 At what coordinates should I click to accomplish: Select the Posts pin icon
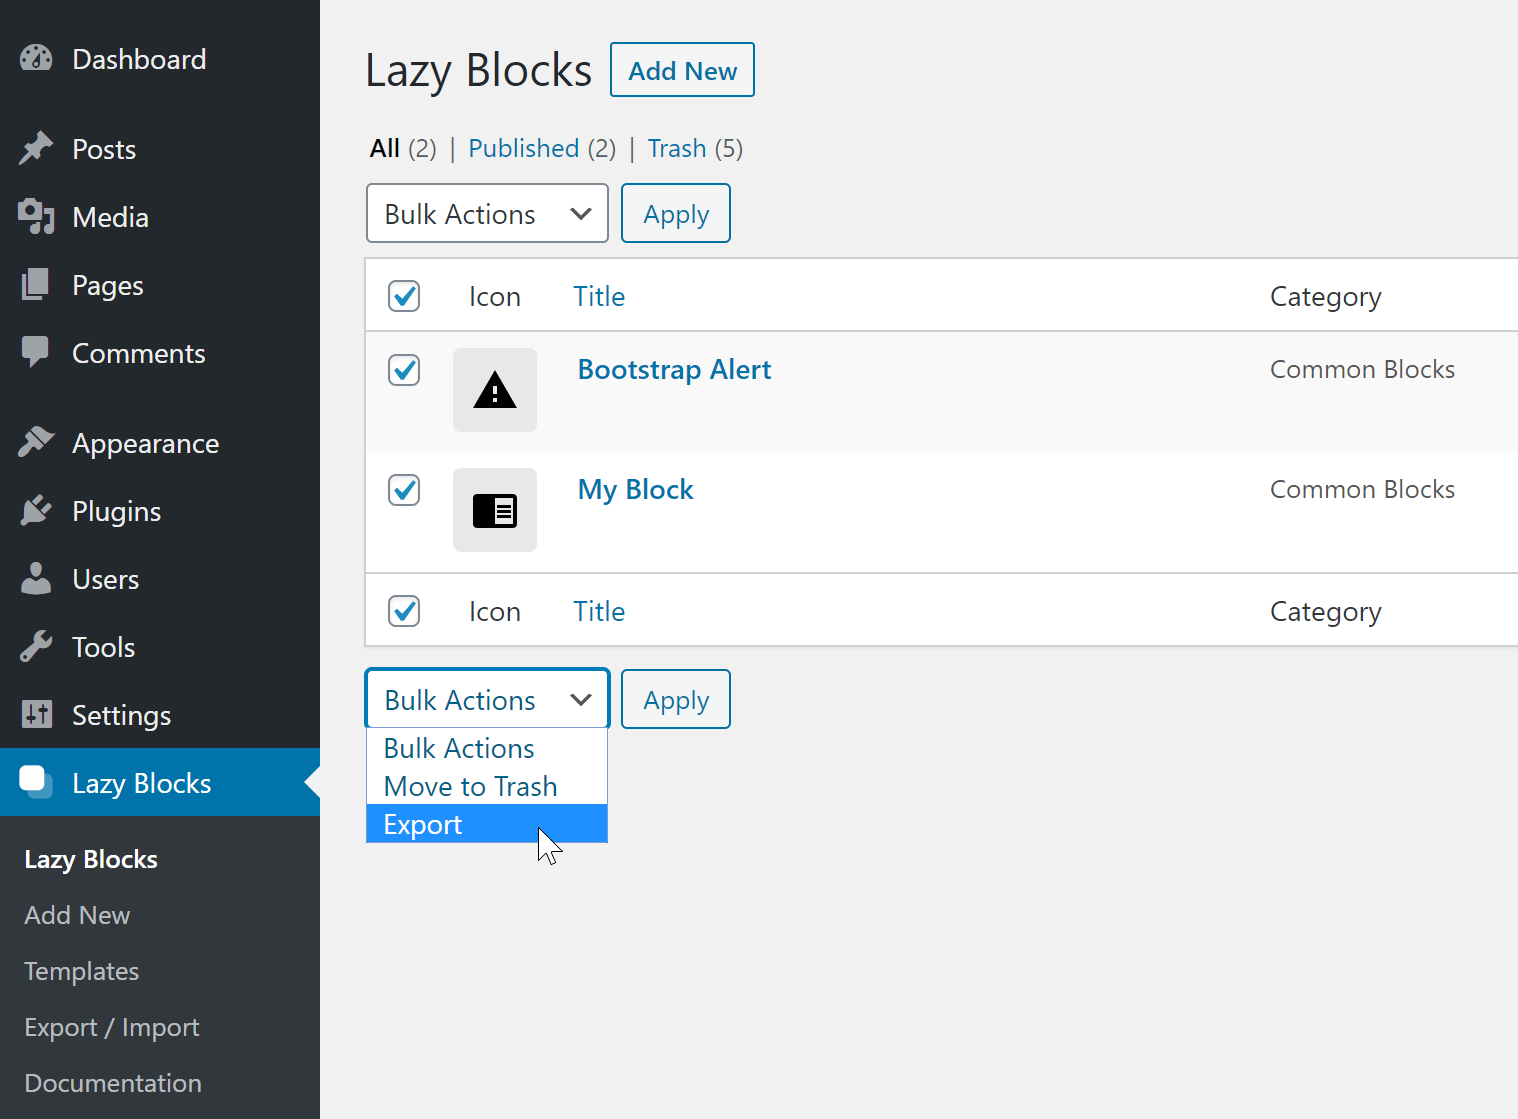pyautogui.click(x=36, y=148)
